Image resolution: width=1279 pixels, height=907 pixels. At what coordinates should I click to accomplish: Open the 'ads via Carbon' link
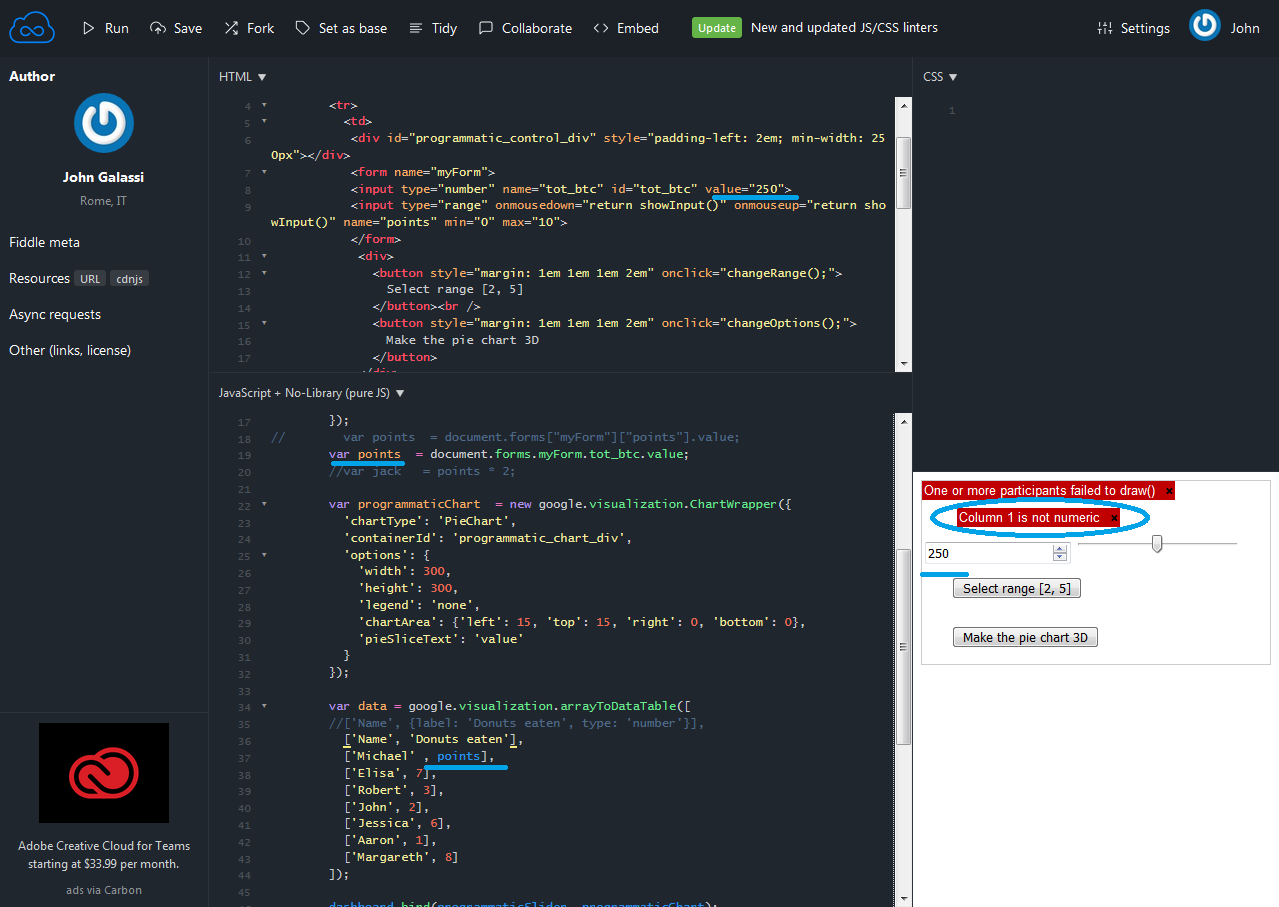coord(104,890)
